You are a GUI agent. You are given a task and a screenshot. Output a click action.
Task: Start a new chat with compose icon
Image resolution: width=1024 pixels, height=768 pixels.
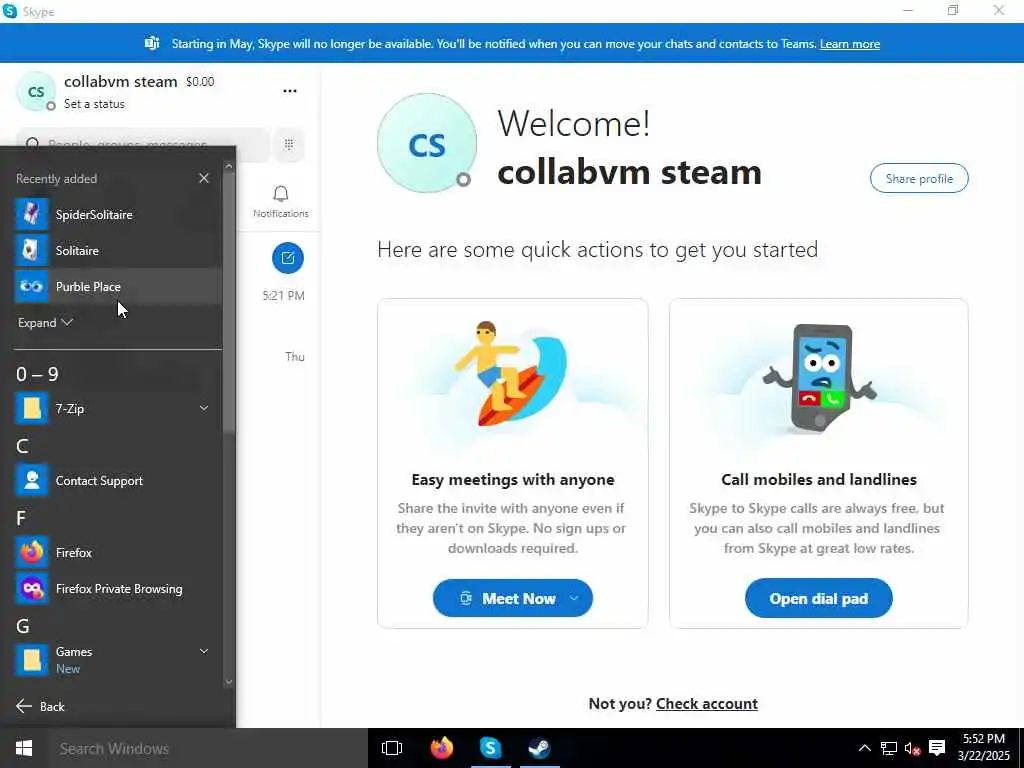(288, 258)
